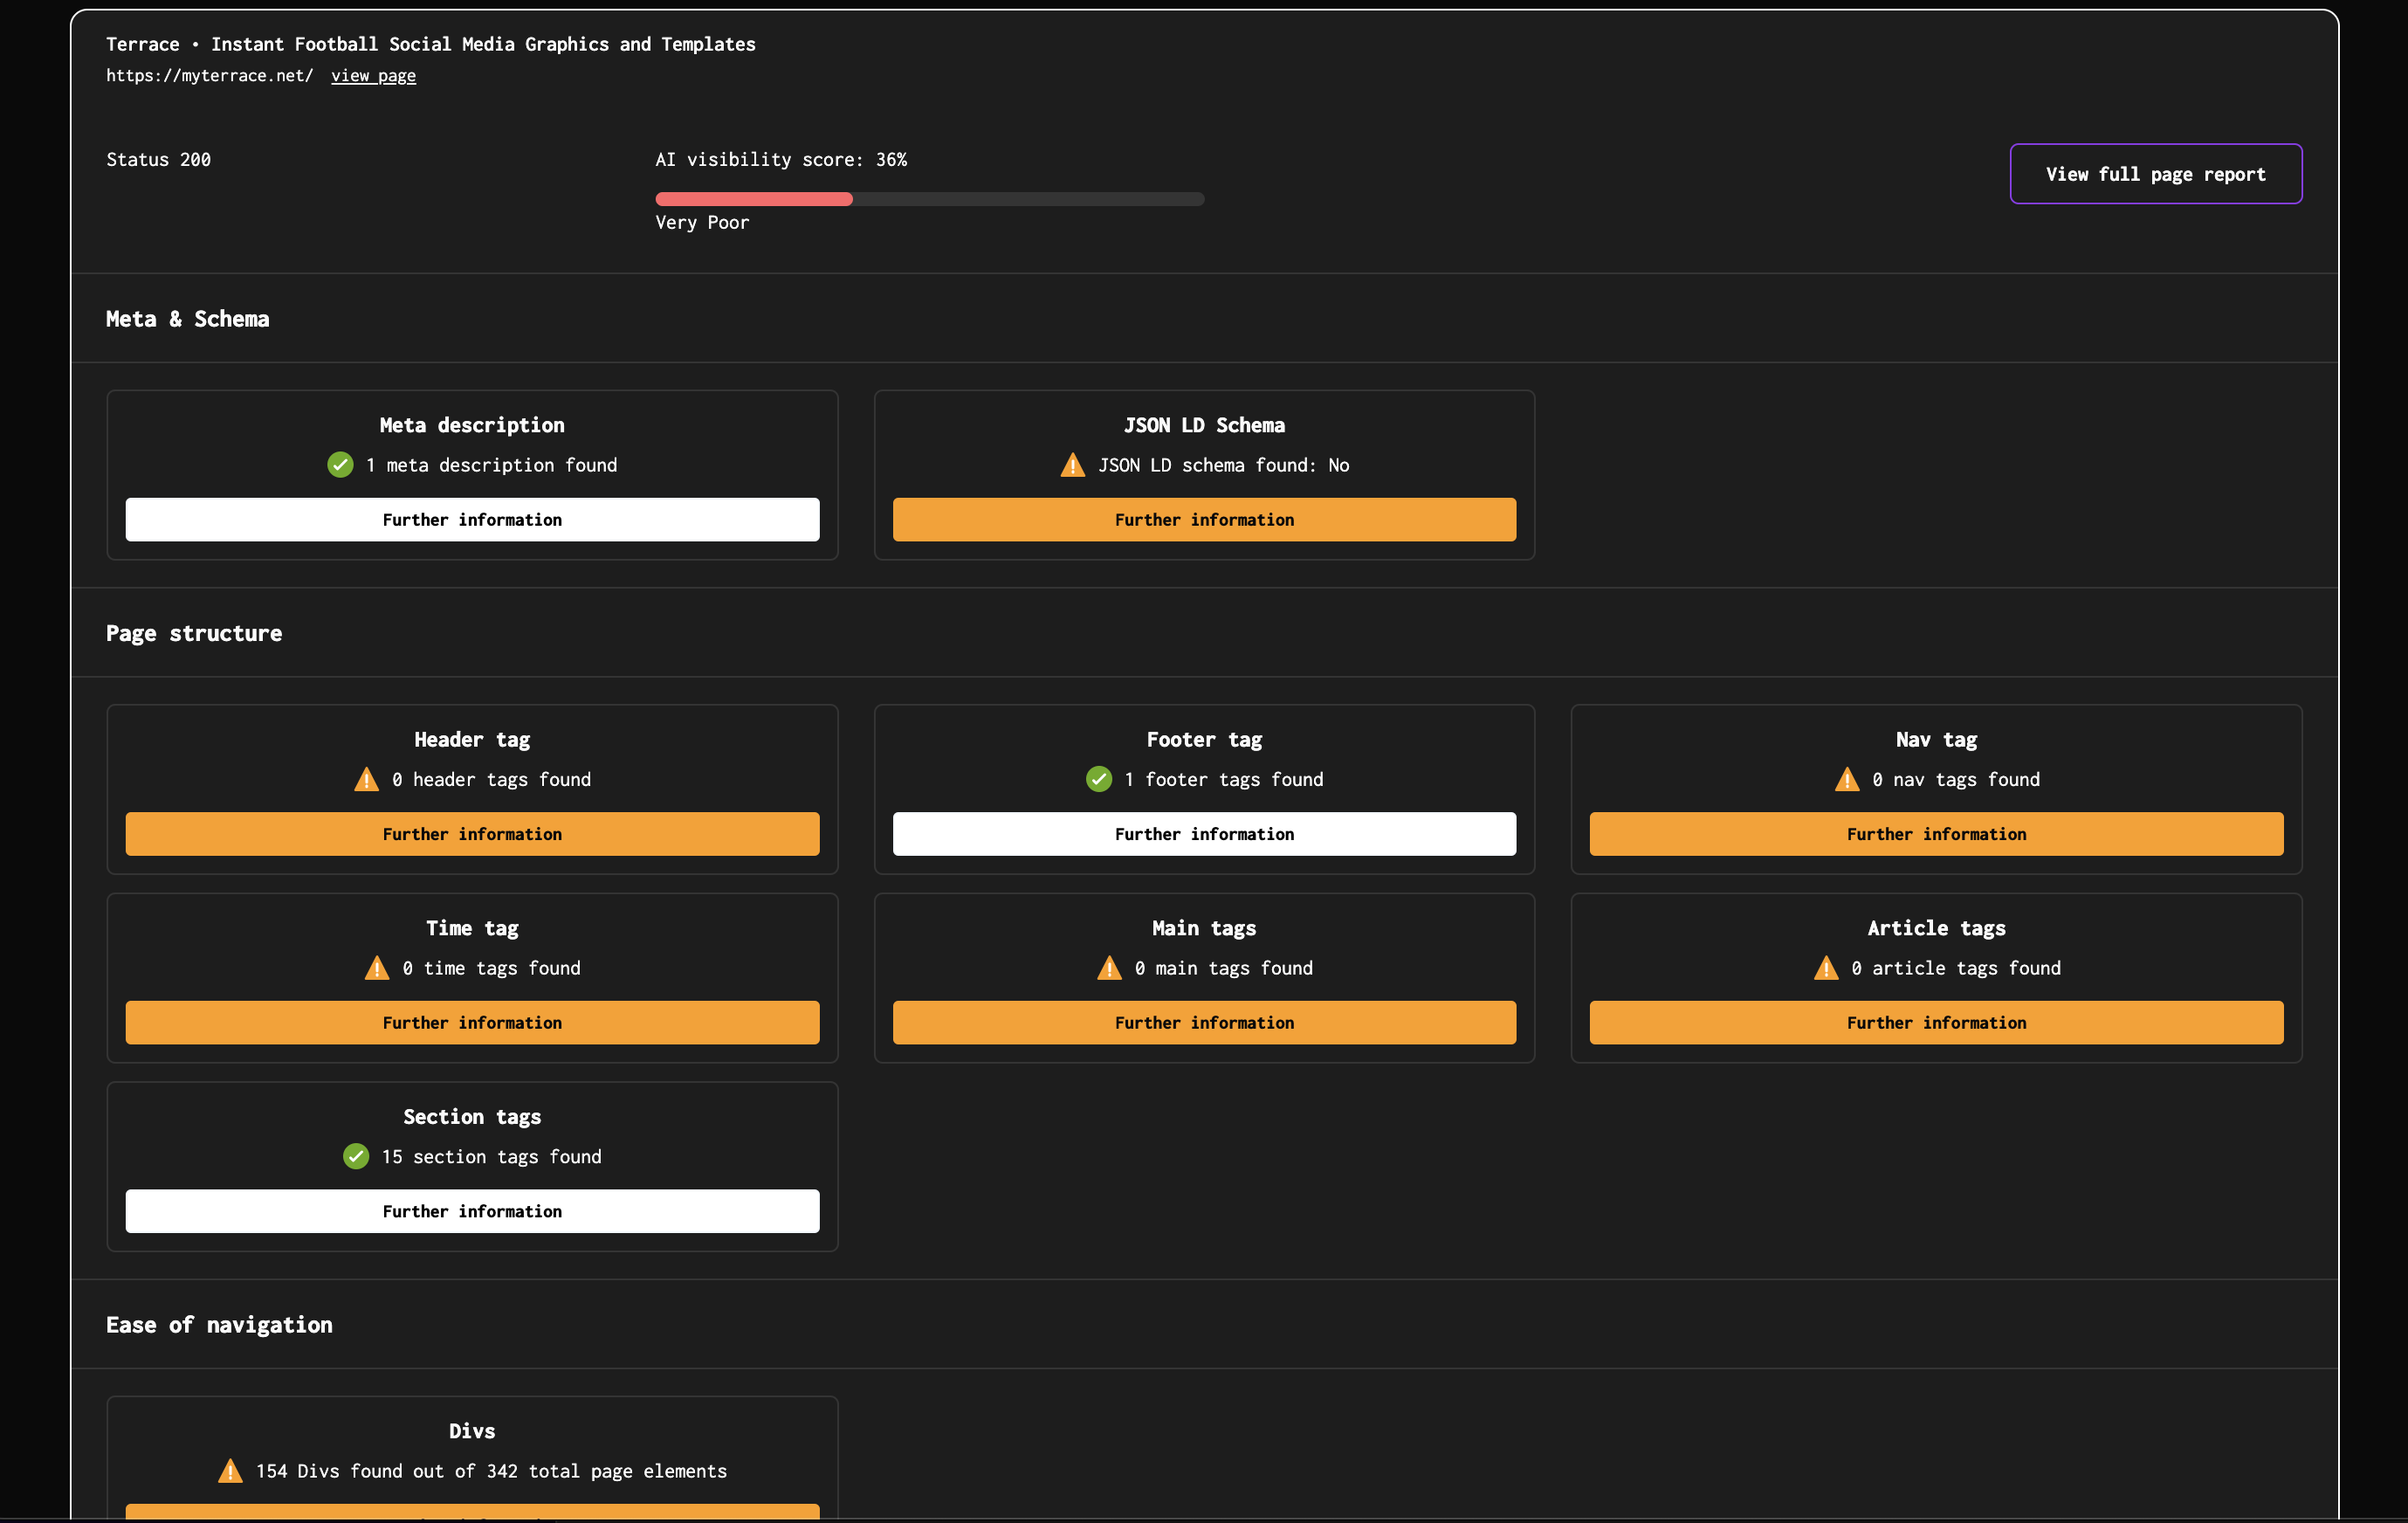Click green check beside section tags found

click(356, 1156)
